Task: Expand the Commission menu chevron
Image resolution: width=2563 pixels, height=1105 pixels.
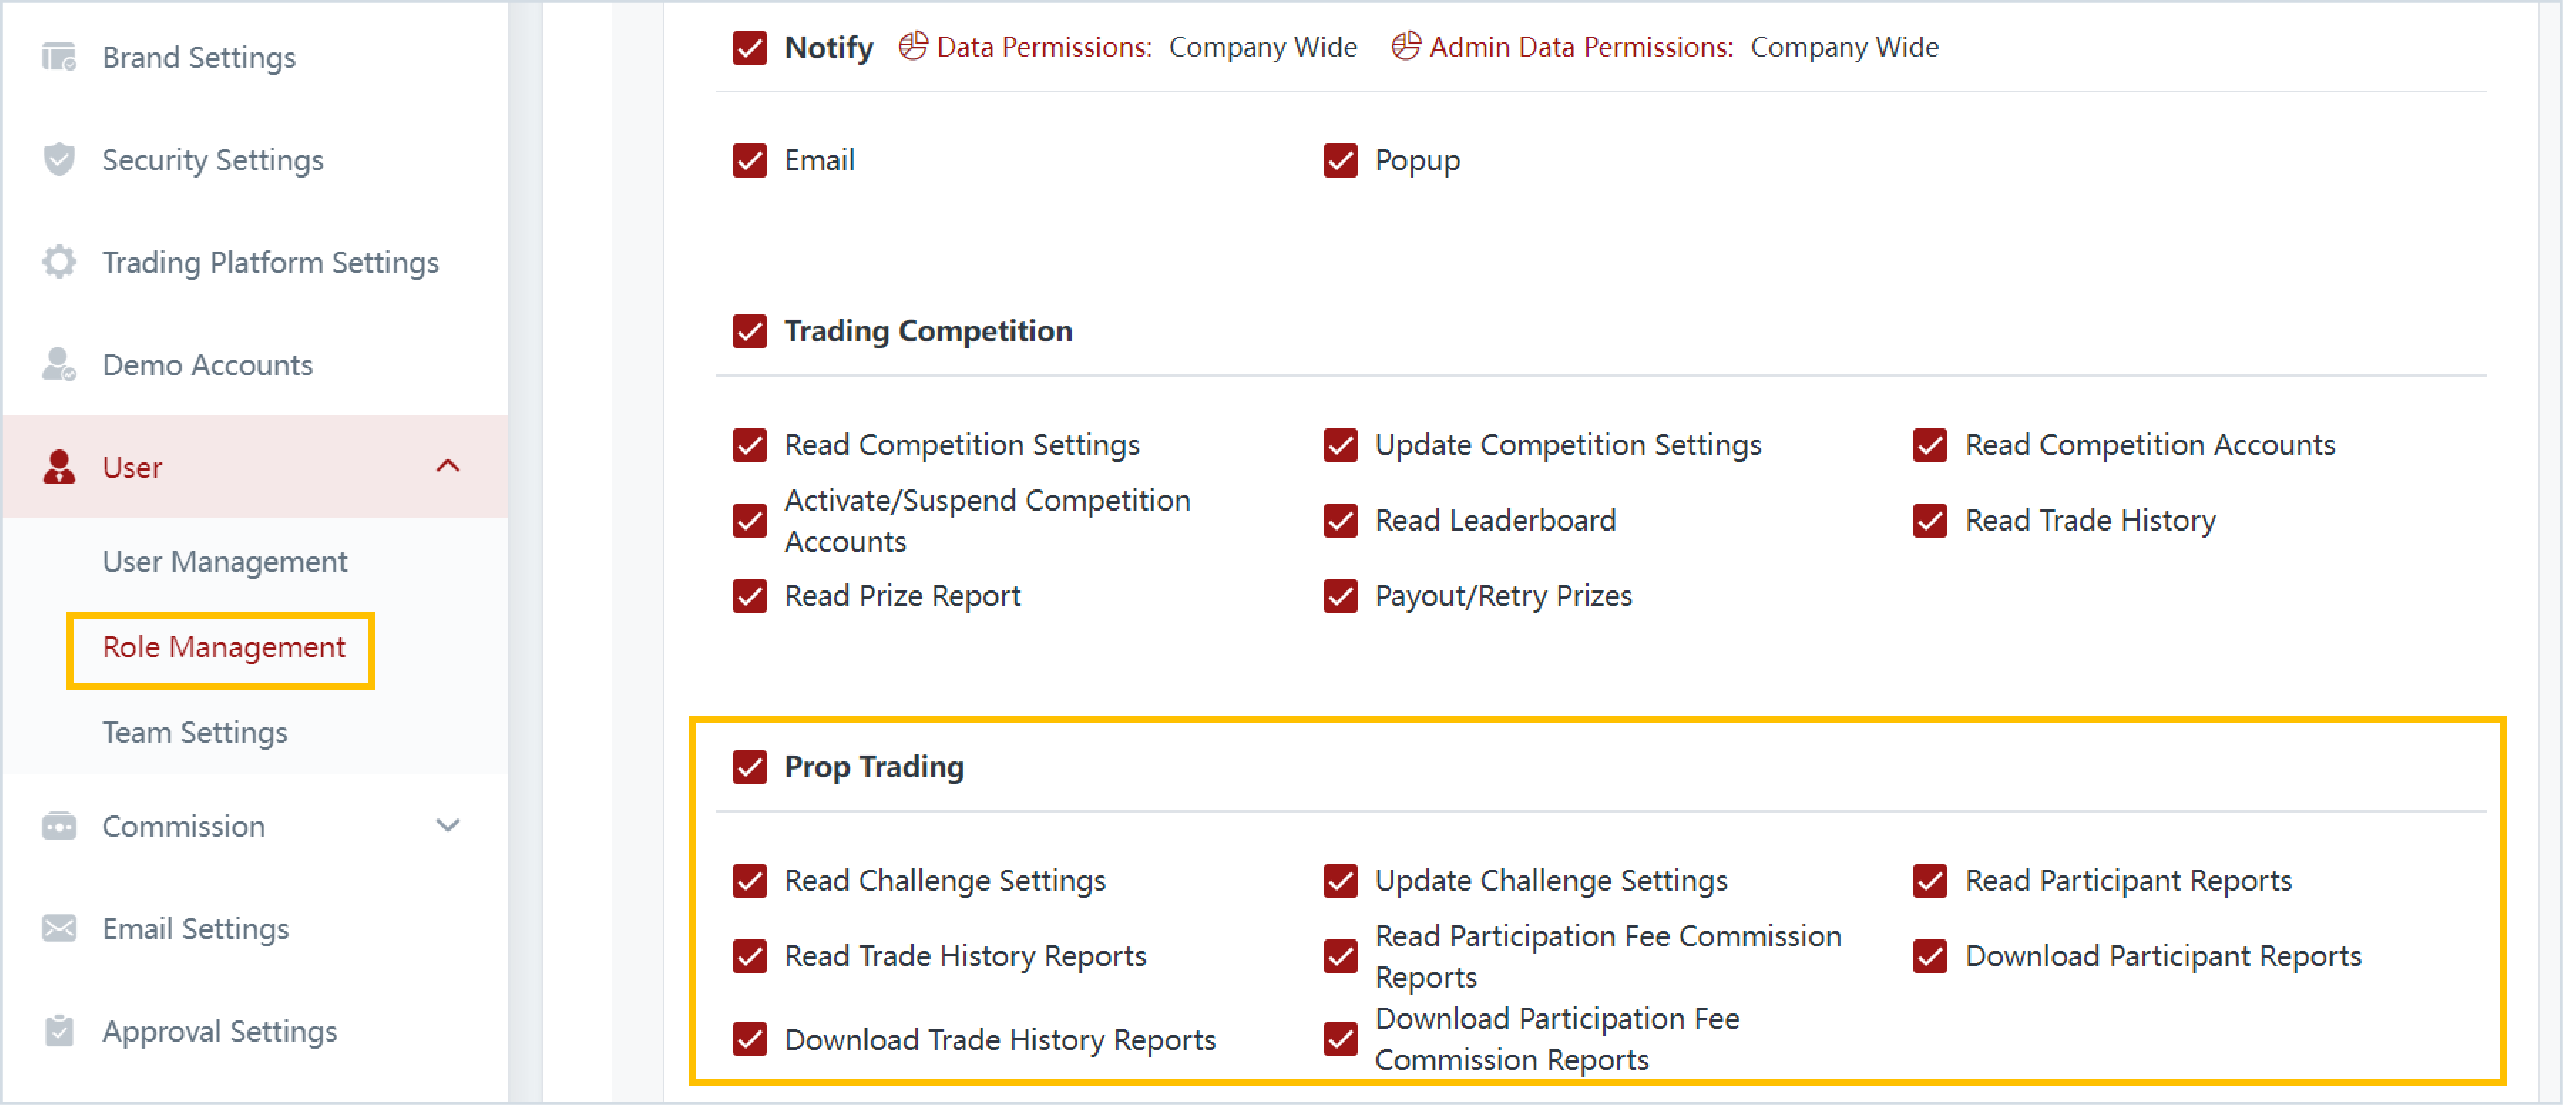Action: [448, 826]
